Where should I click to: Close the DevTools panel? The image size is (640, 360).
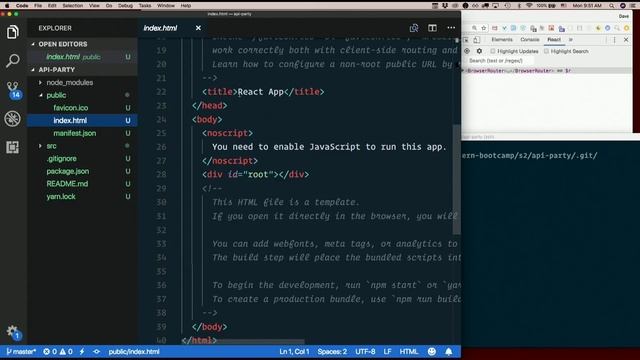[626, 40]
